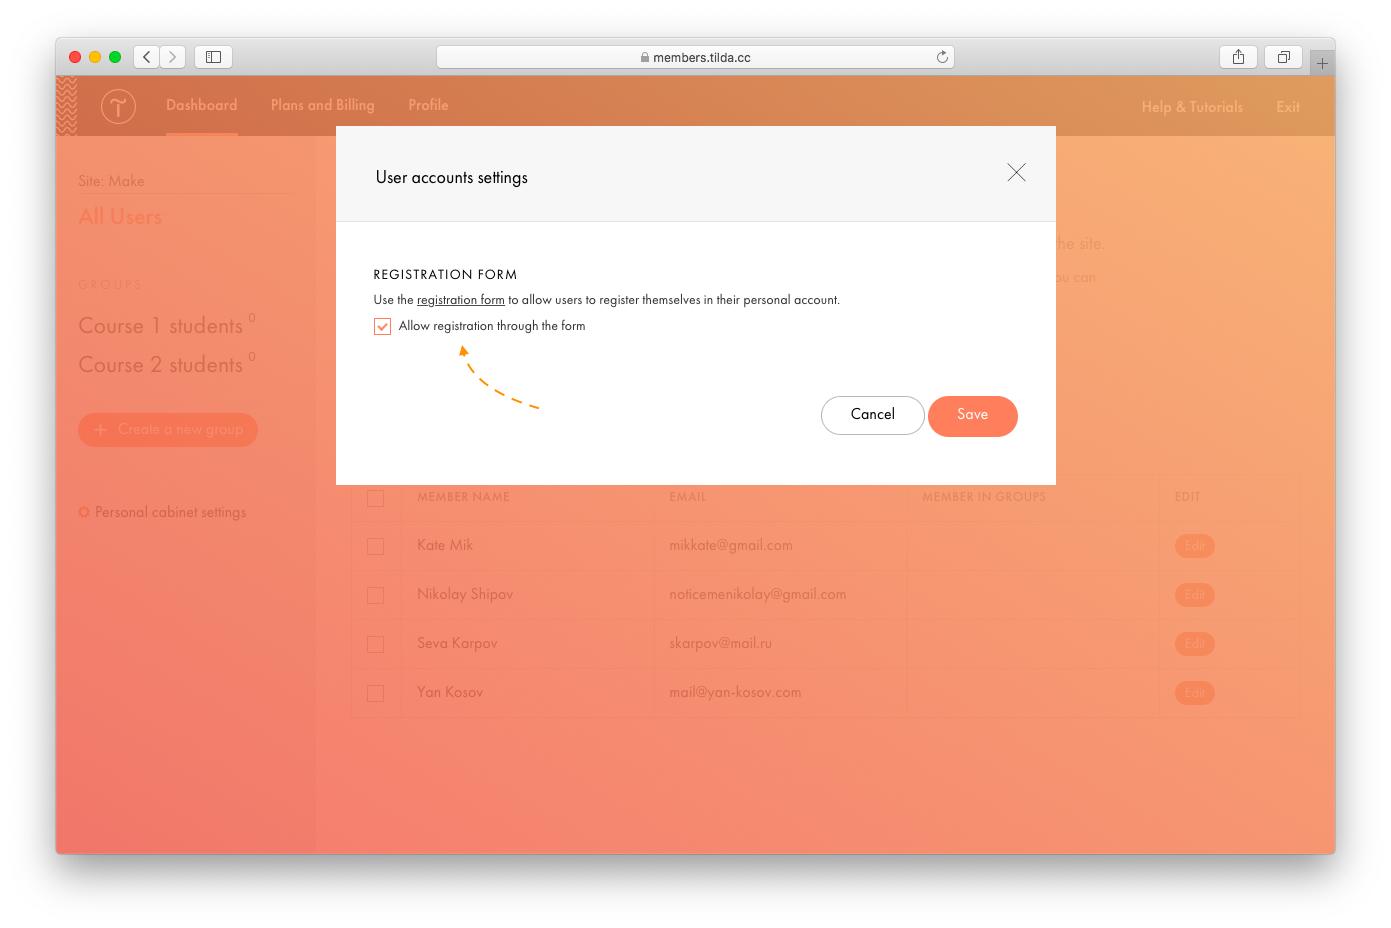Create a new group
The height and width of the screenshot is (928, 1391).
(168, 430)
